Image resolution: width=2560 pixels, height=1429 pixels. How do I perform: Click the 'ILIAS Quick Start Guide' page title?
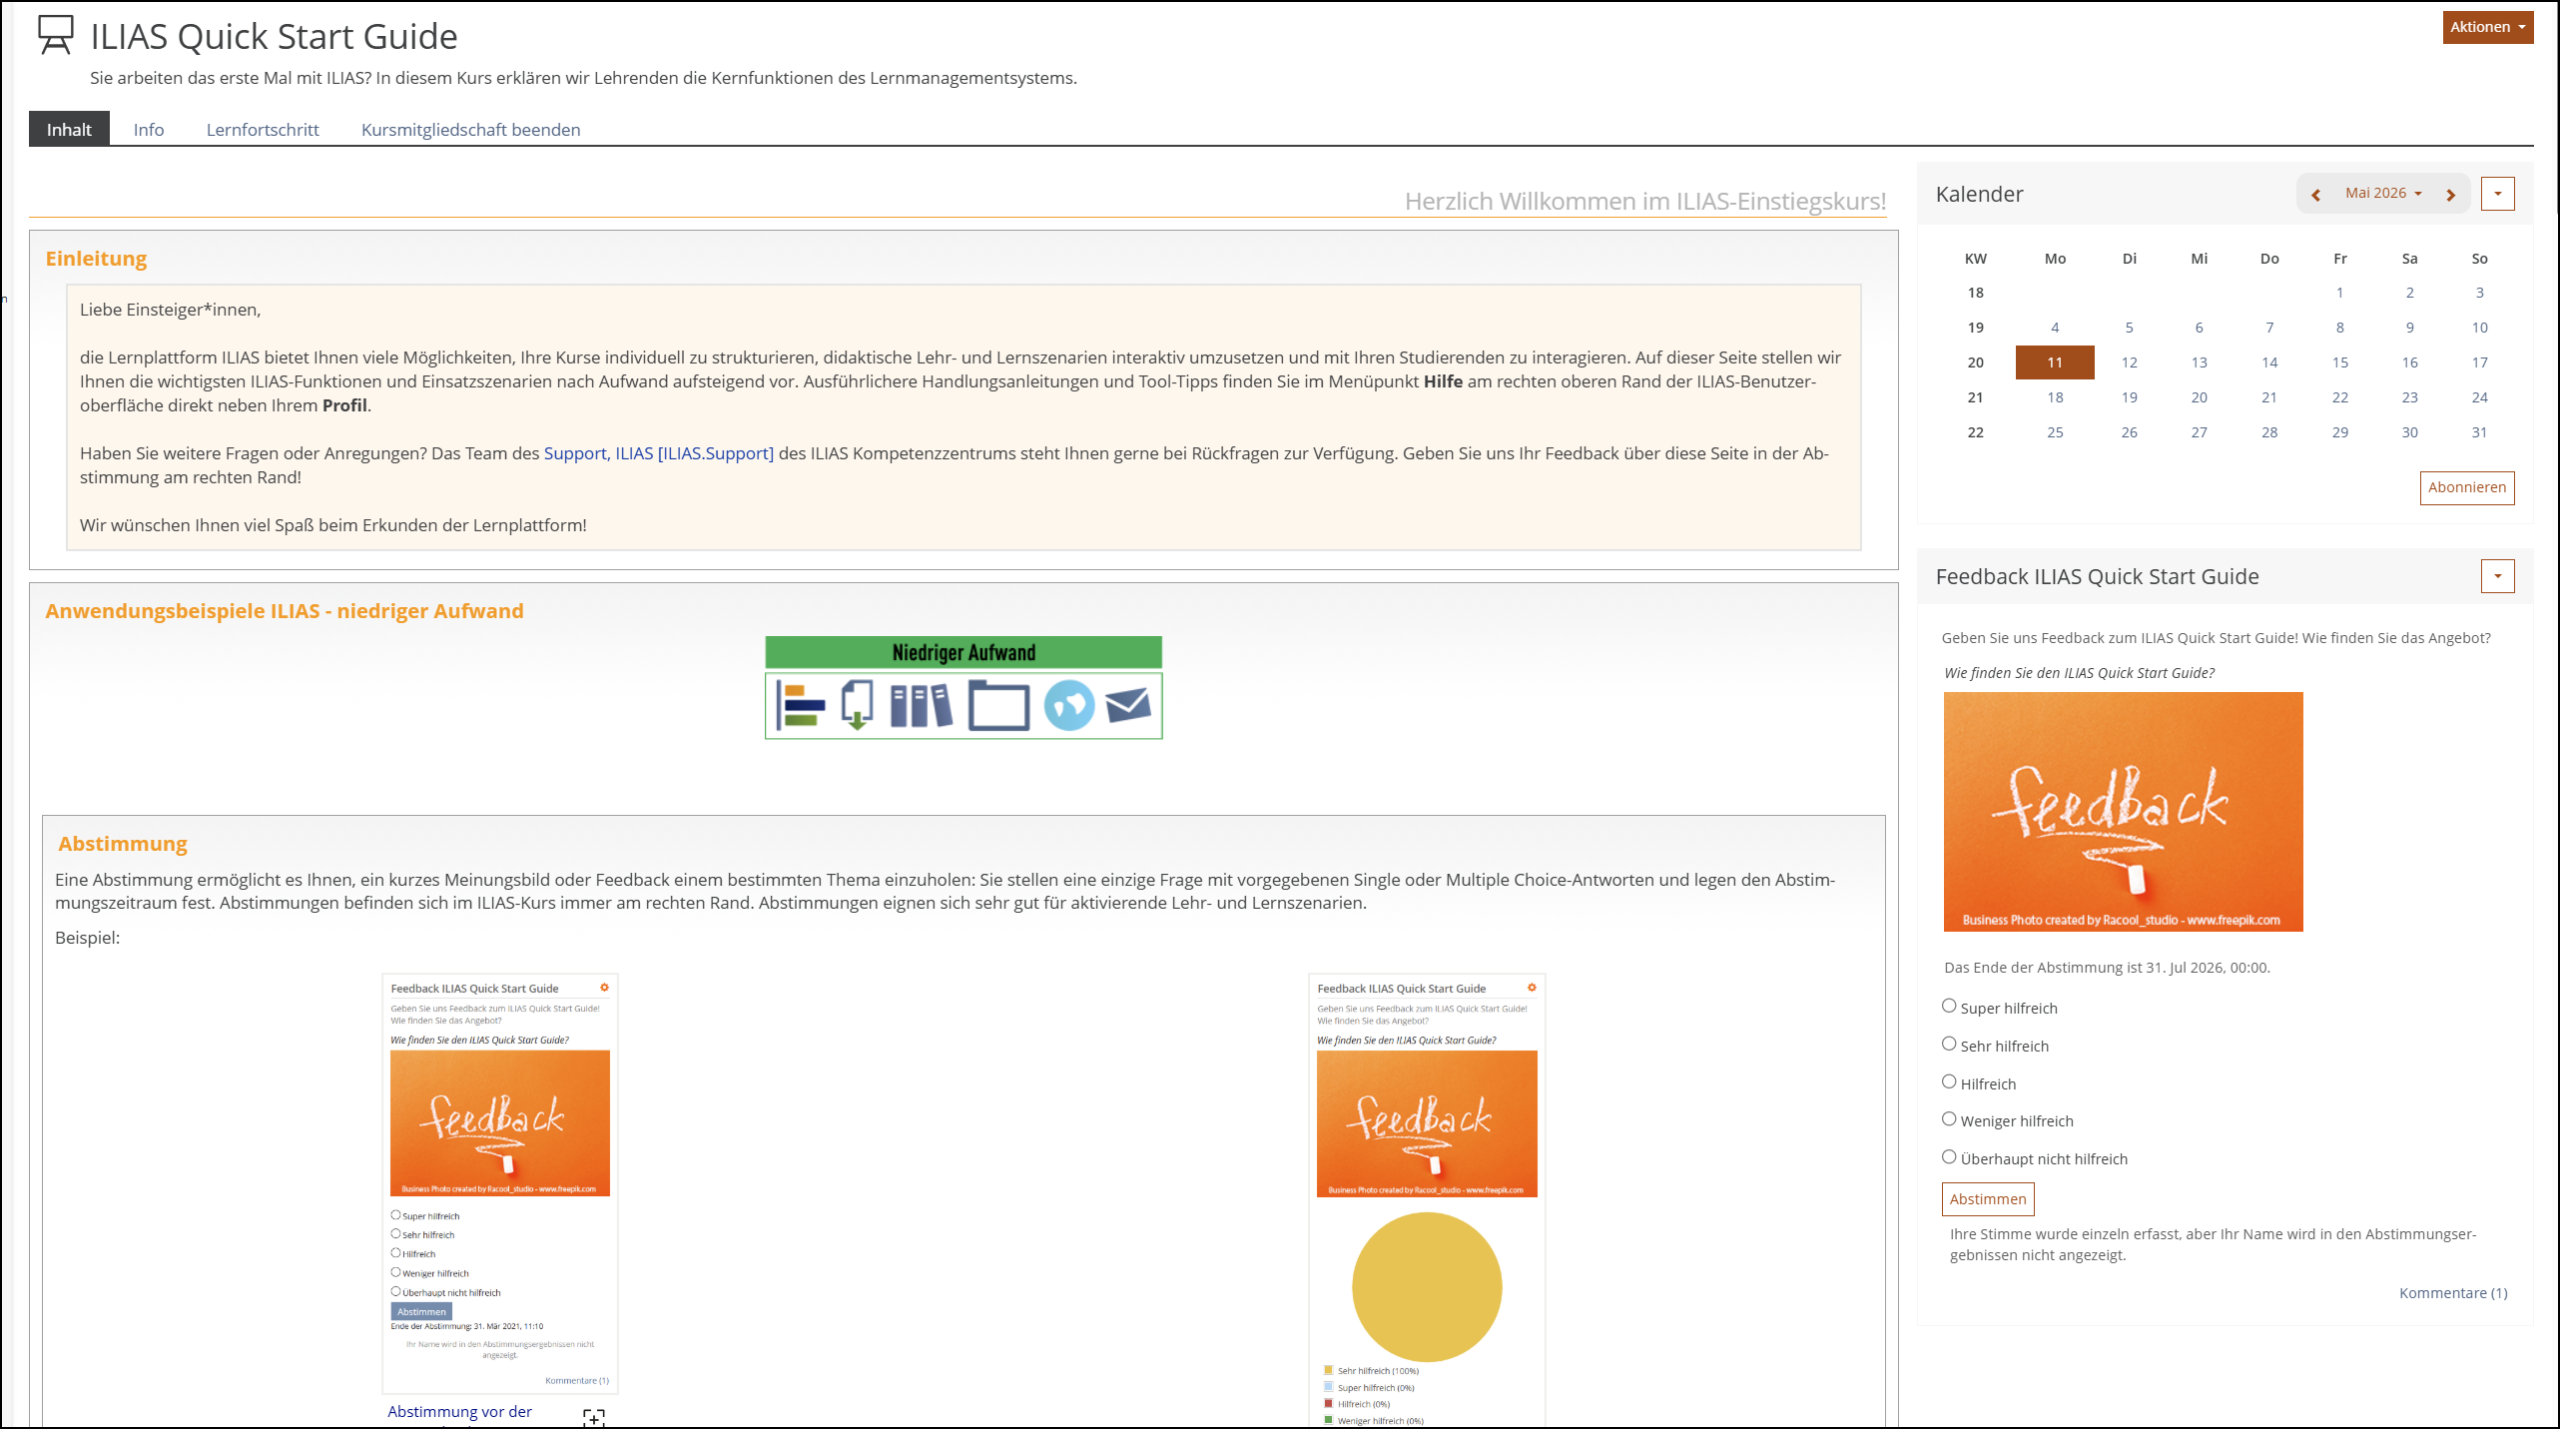click(x=274, y=36)
